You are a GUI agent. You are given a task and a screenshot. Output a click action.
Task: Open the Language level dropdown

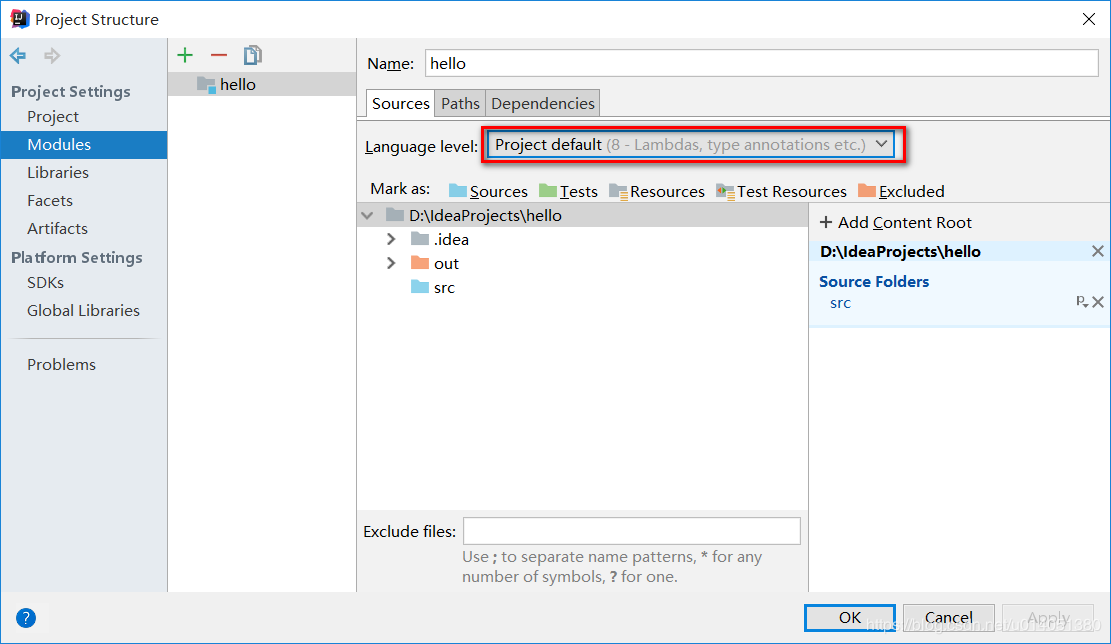pyautogui.click(x=691, y=145)
